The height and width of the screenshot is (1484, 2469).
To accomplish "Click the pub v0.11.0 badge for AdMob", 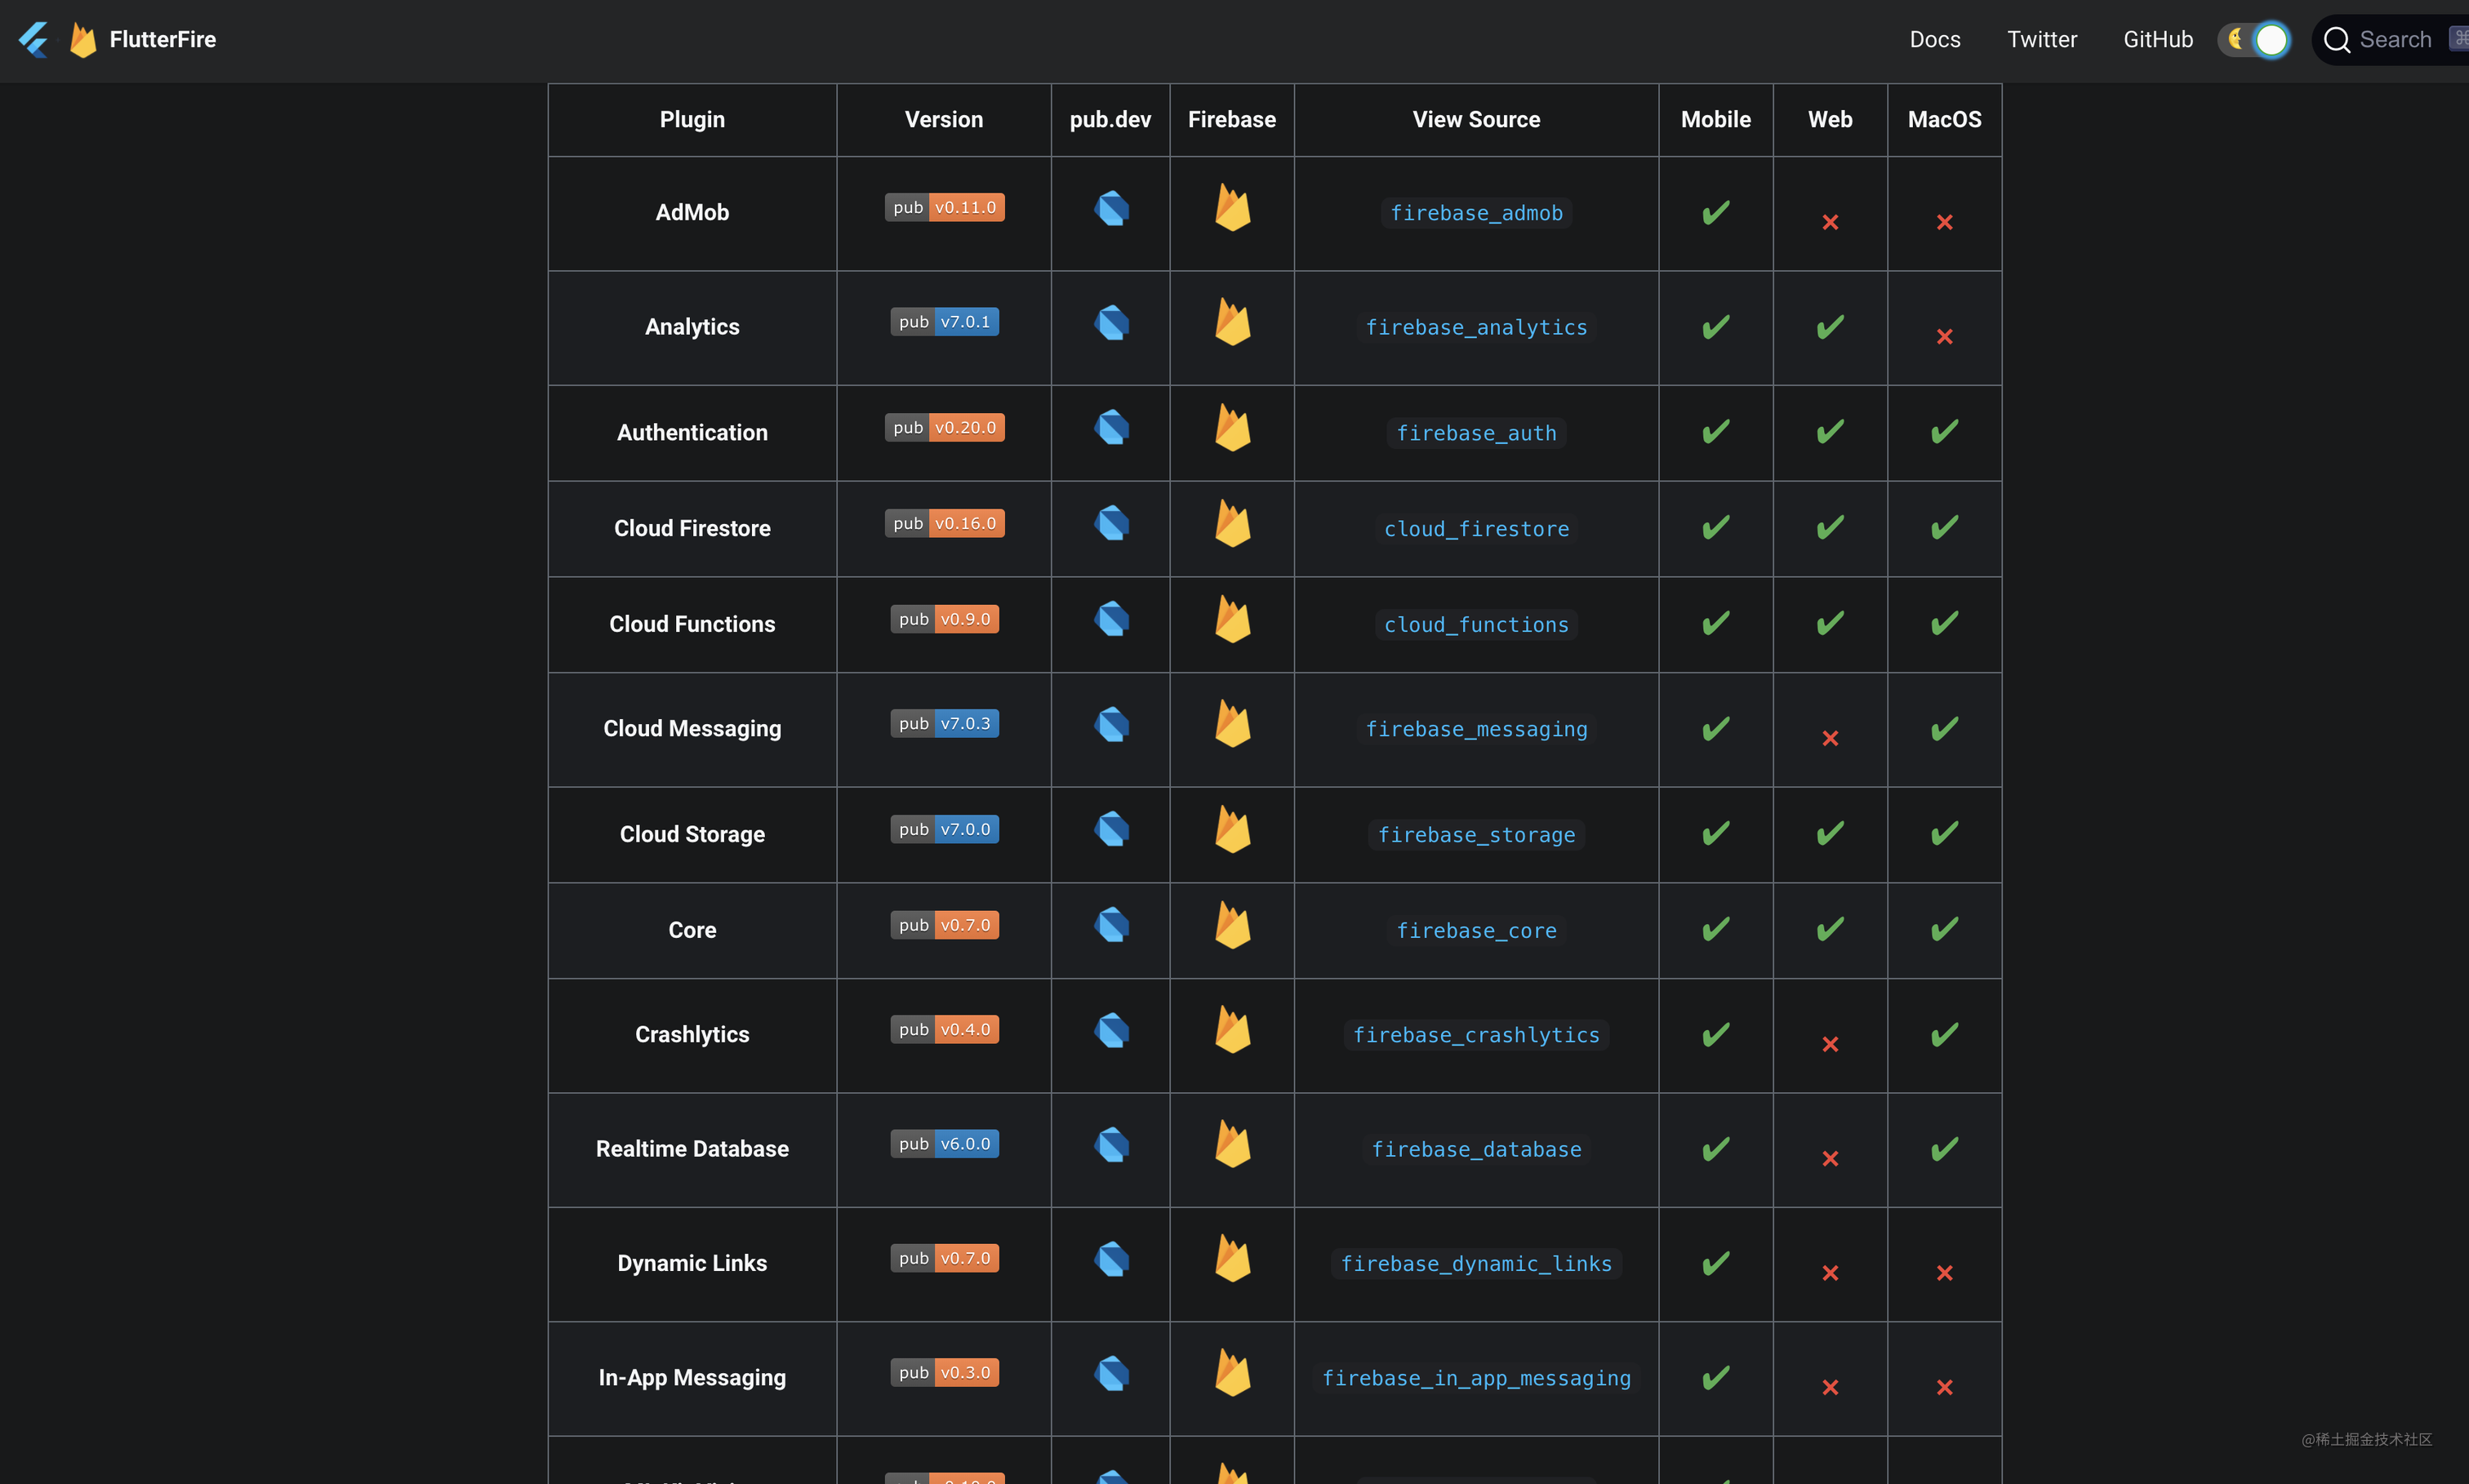I will click(944, 207).
